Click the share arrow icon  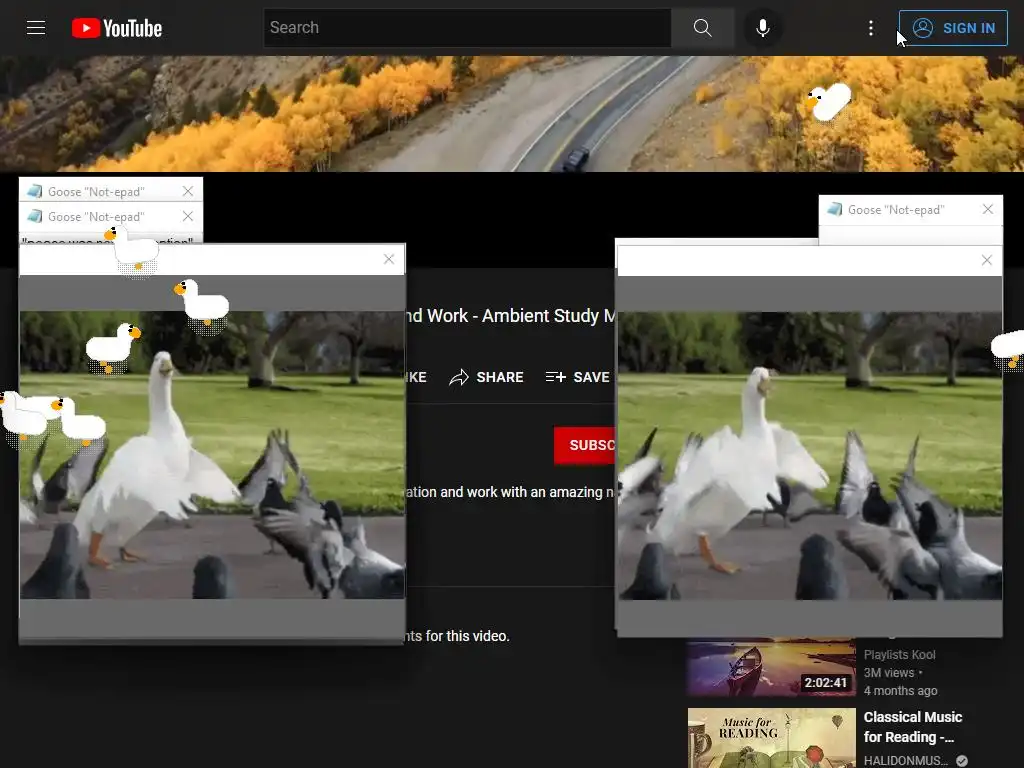pyautogui.click(x=459, y=377)
